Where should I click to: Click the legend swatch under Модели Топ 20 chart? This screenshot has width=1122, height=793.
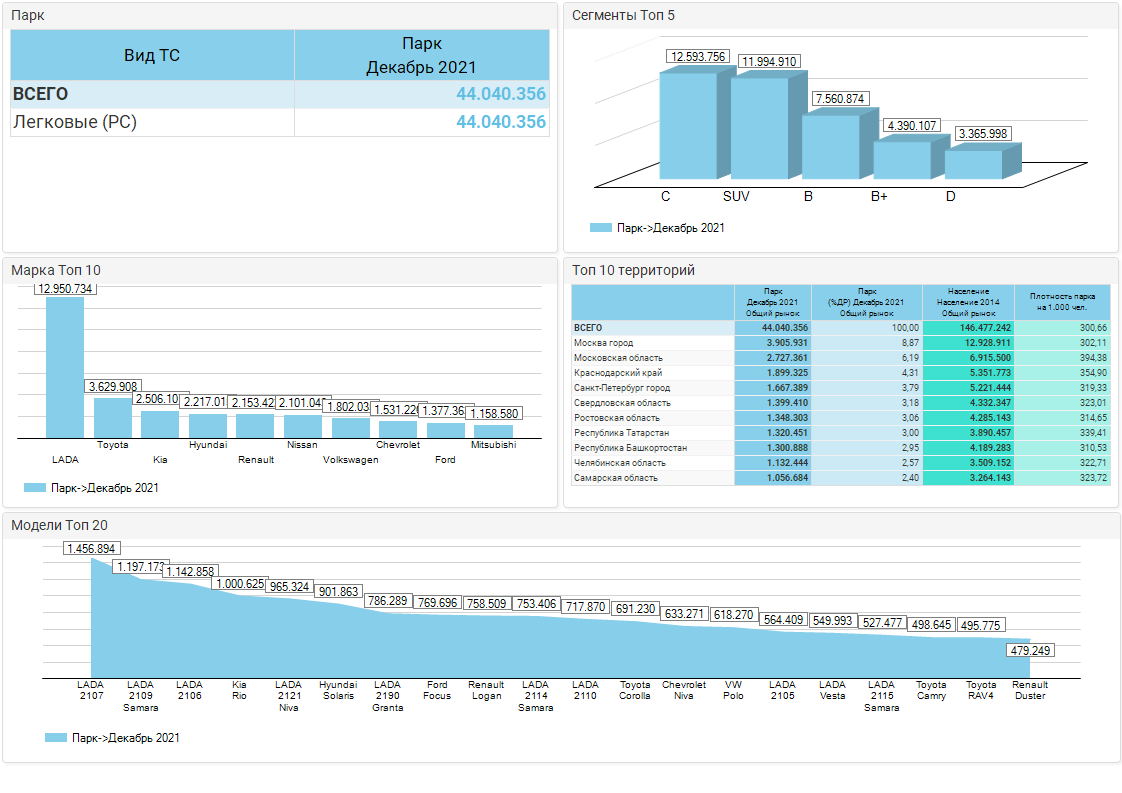click(56, 737)
